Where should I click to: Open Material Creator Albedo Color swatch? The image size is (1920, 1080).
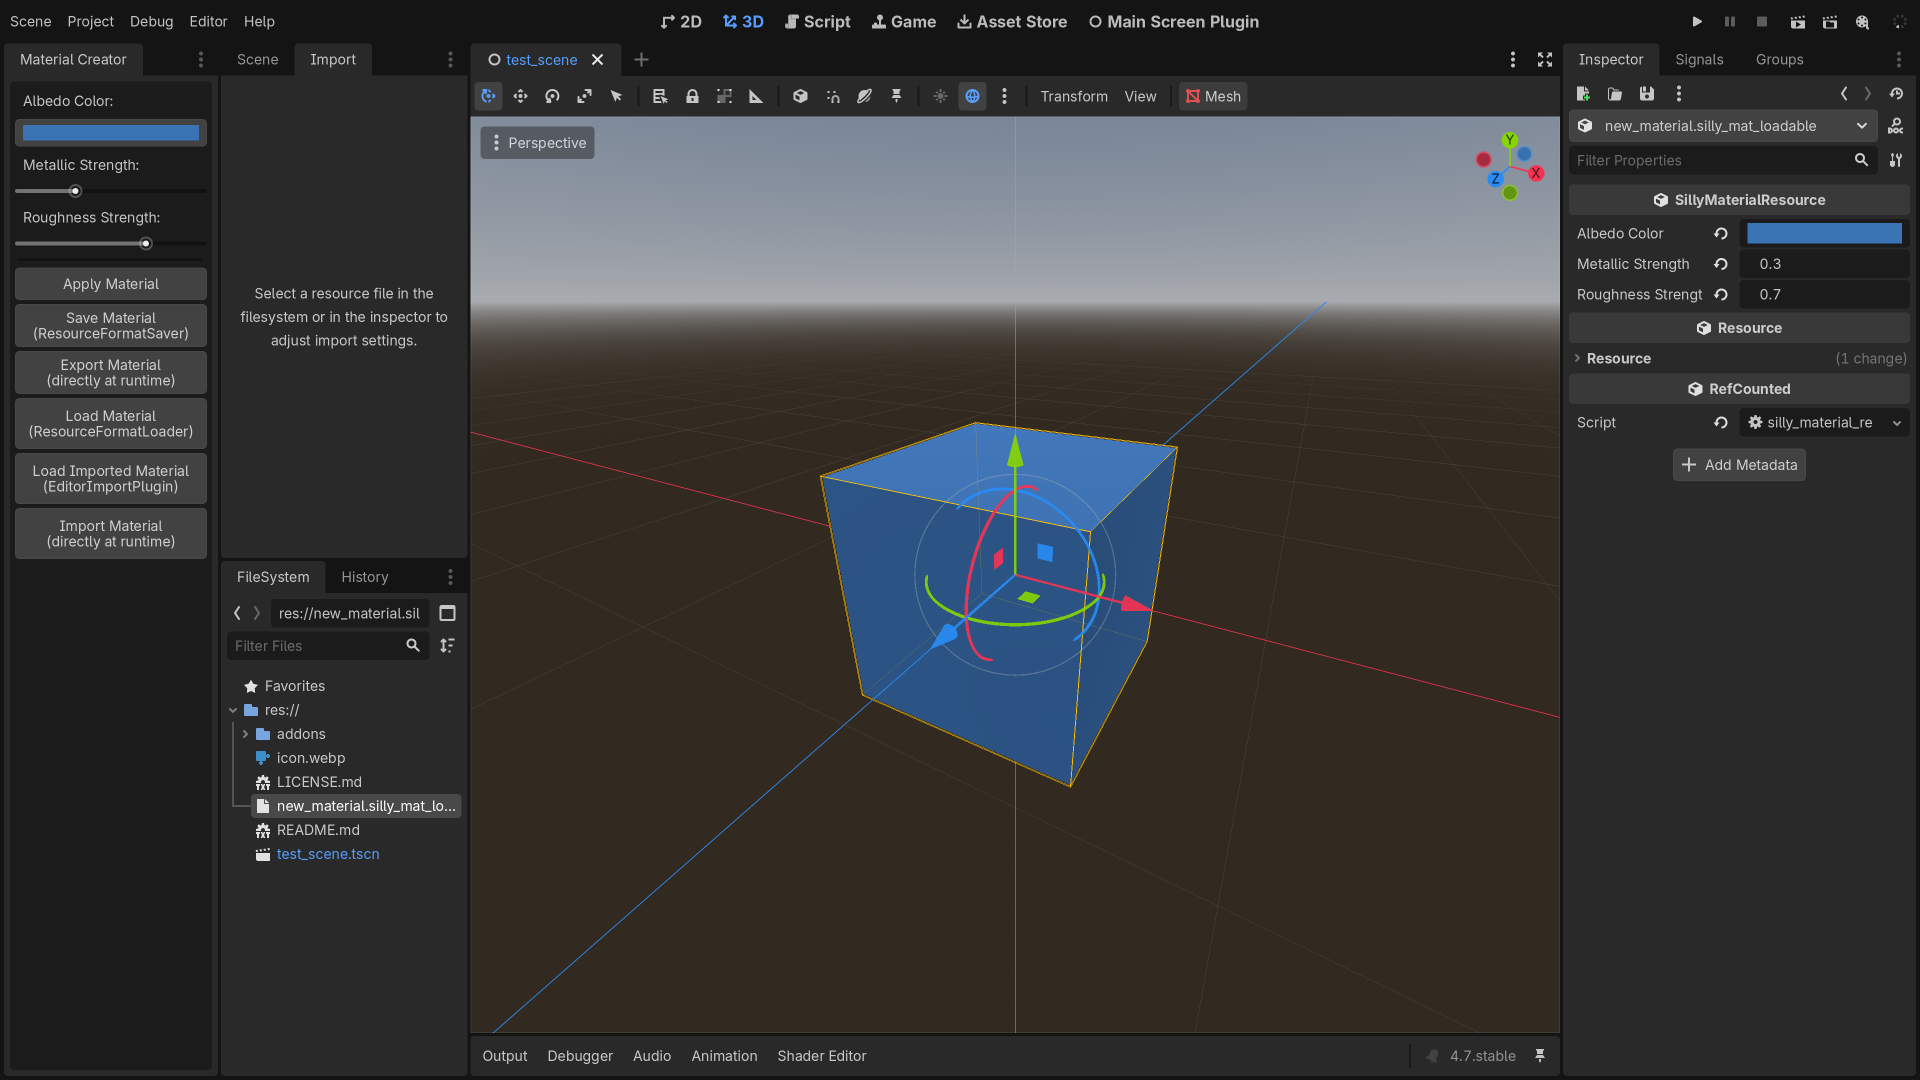111,133
